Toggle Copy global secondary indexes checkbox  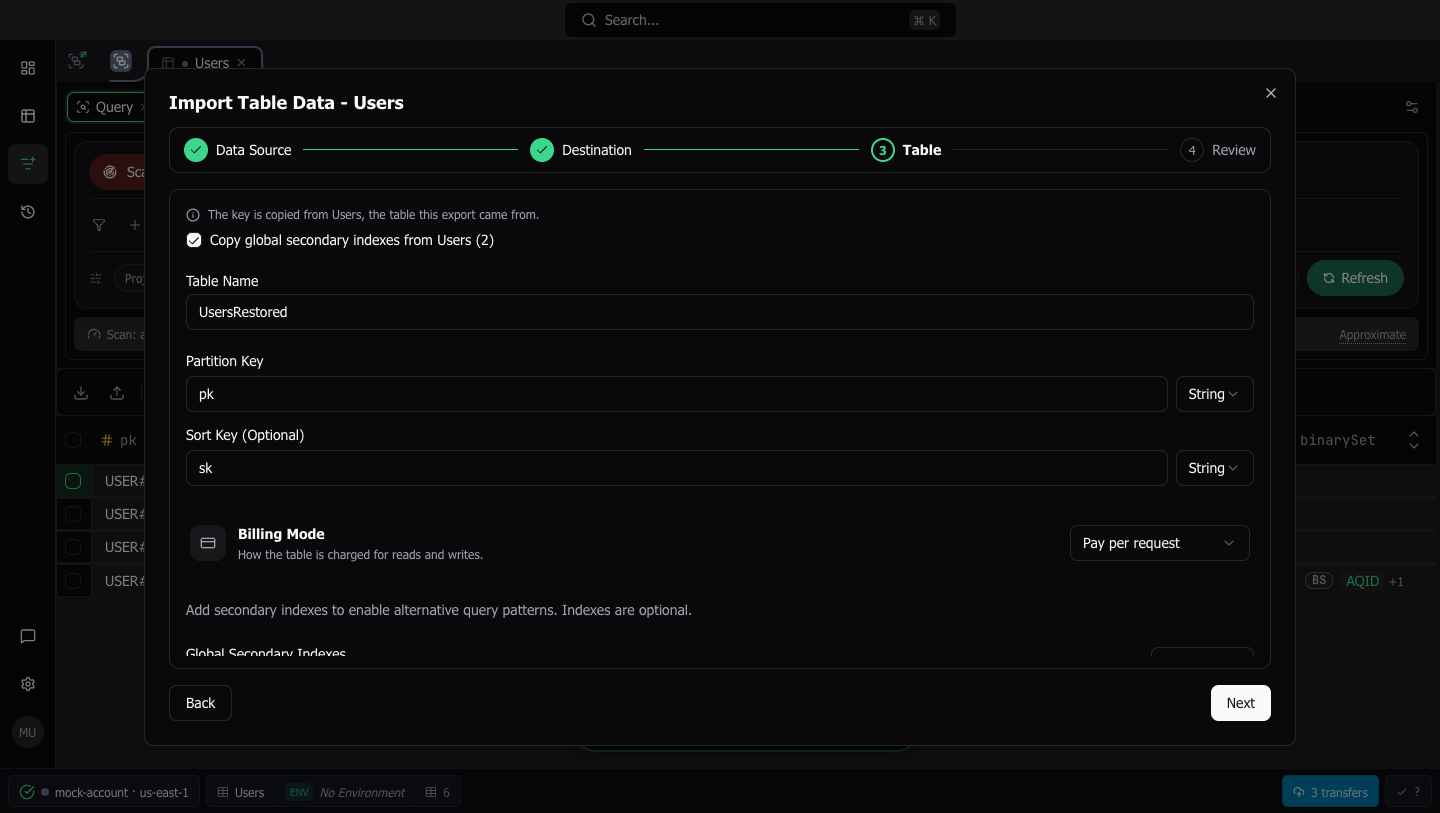point(194,240)
